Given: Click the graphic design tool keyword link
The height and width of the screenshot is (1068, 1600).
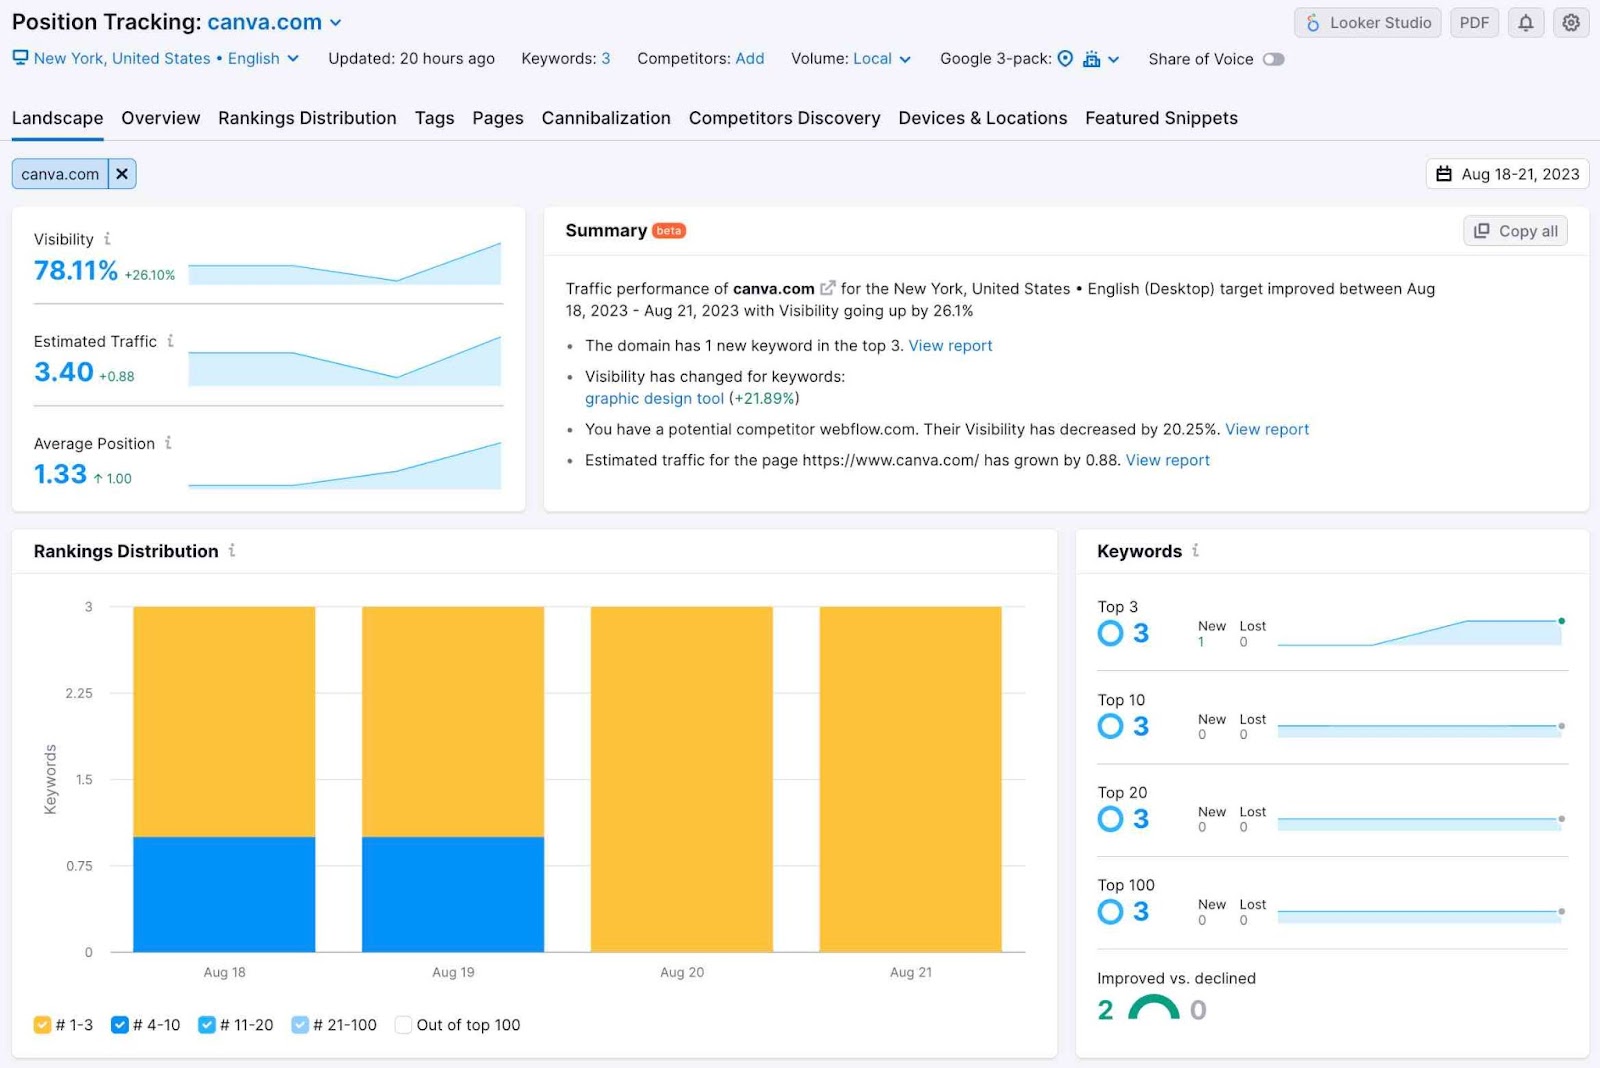Looking at the screenshot, I should coord(653,398).
